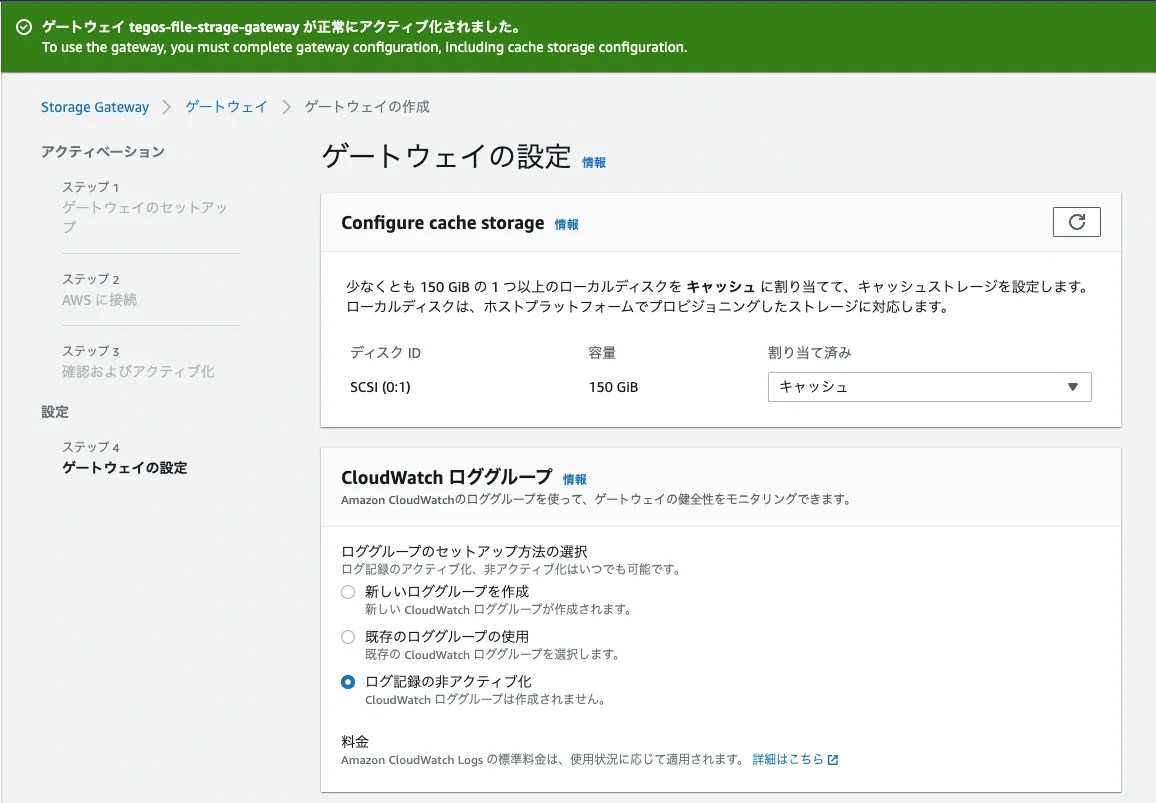Click ステップ4 ゲートウェイの設定 sidebar item
The height and width of the screenshot is (803, 1156).
124,467
